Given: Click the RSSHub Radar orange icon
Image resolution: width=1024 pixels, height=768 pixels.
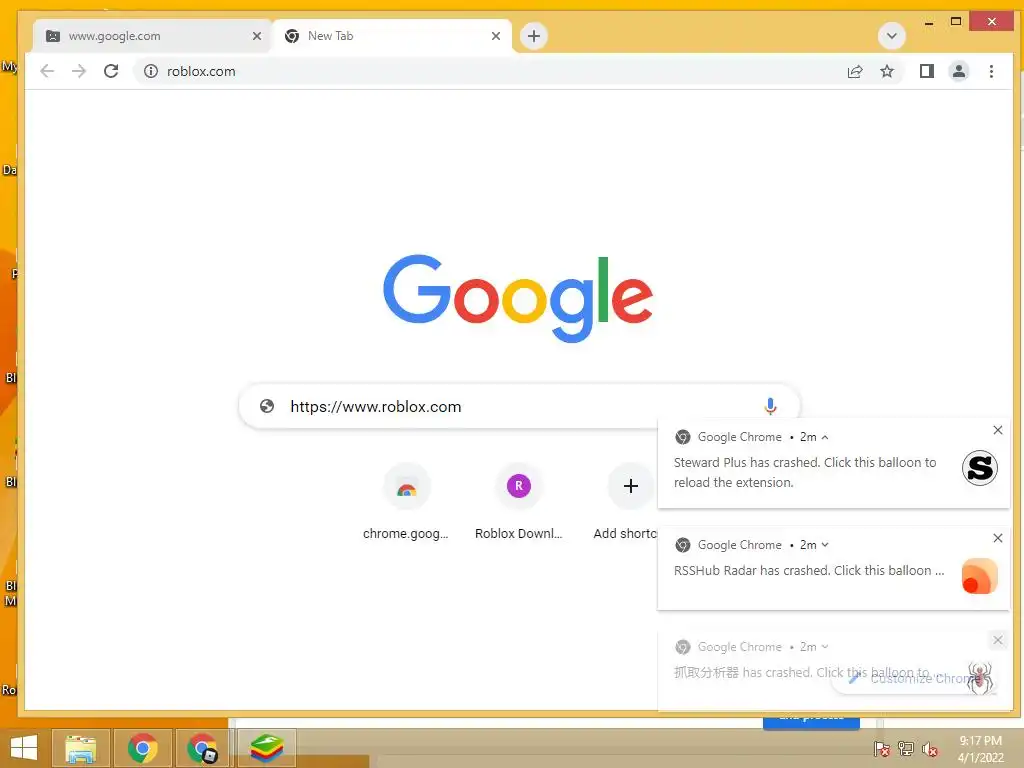Looking at the screenshot, I should (x=980, y=576).
